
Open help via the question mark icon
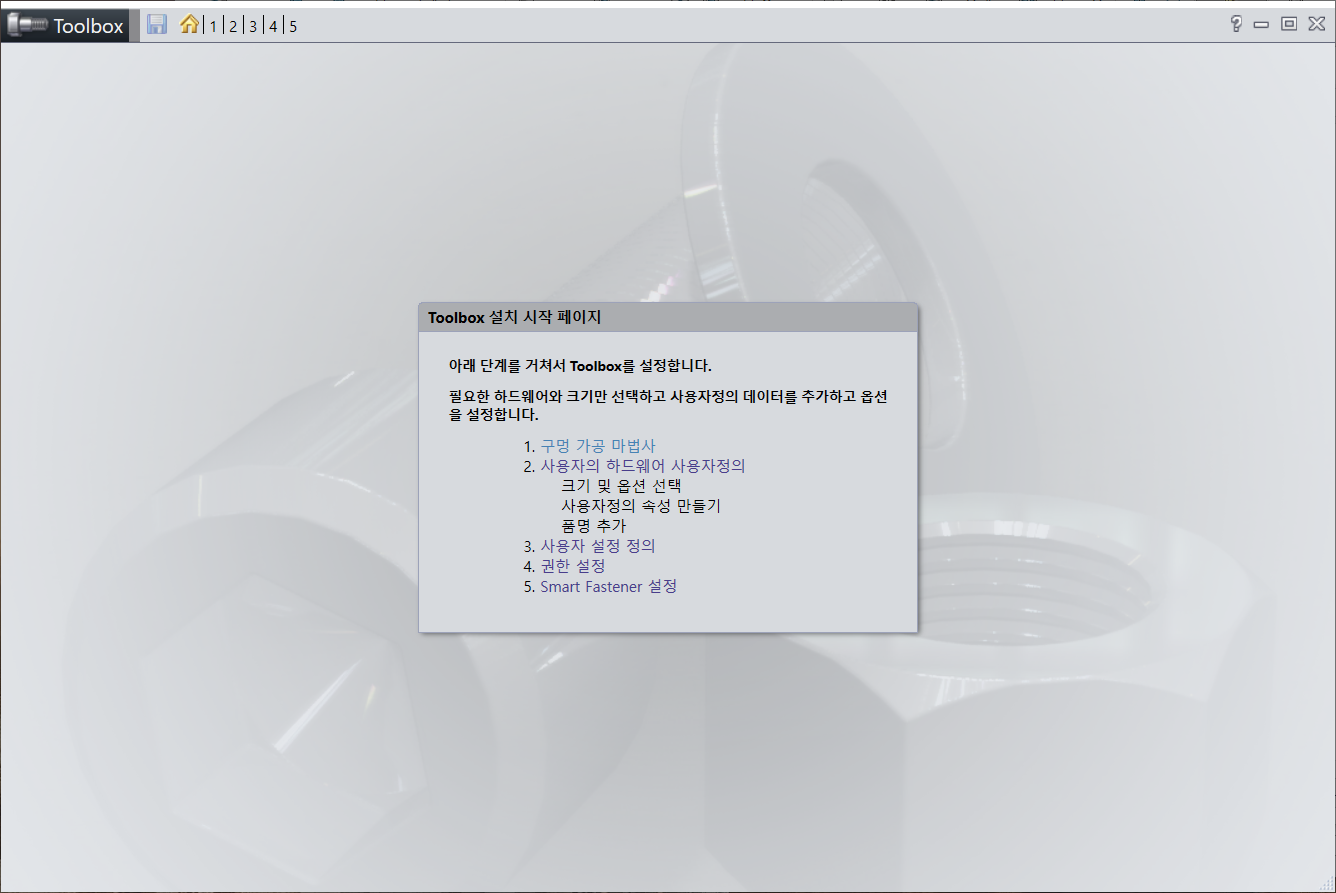(x=1234, y=23)
